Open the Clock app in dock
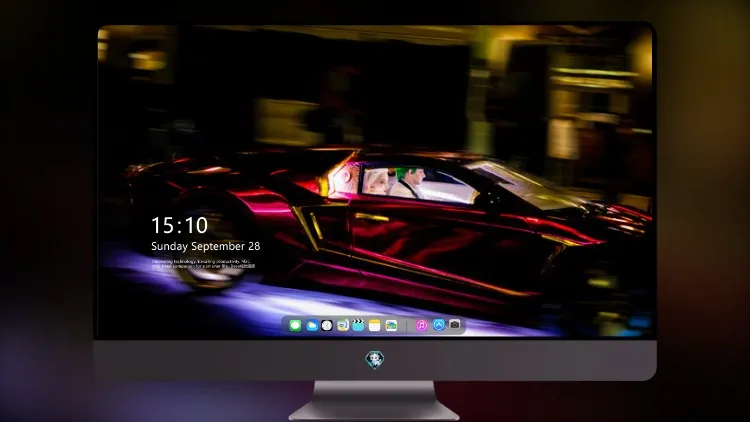 click(327, 326)
